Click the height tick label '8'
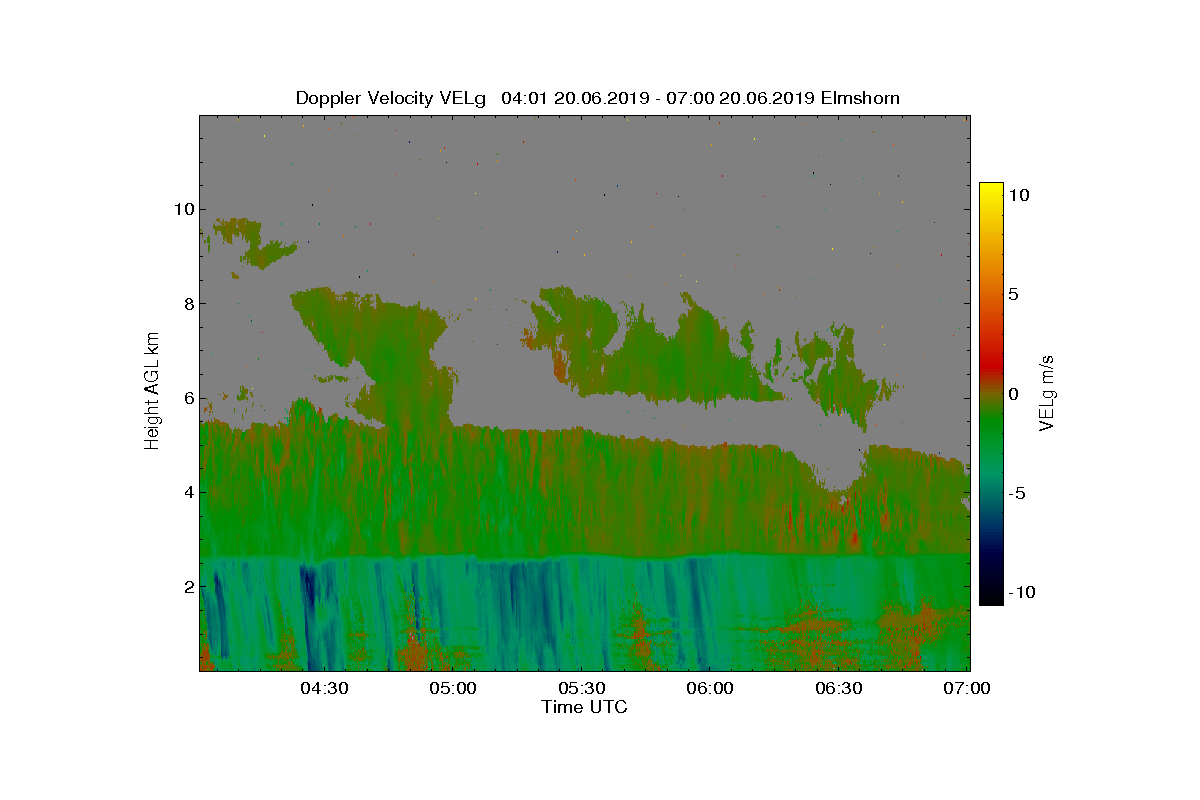This screenshot has width=1200, height=800. [187, 304]
